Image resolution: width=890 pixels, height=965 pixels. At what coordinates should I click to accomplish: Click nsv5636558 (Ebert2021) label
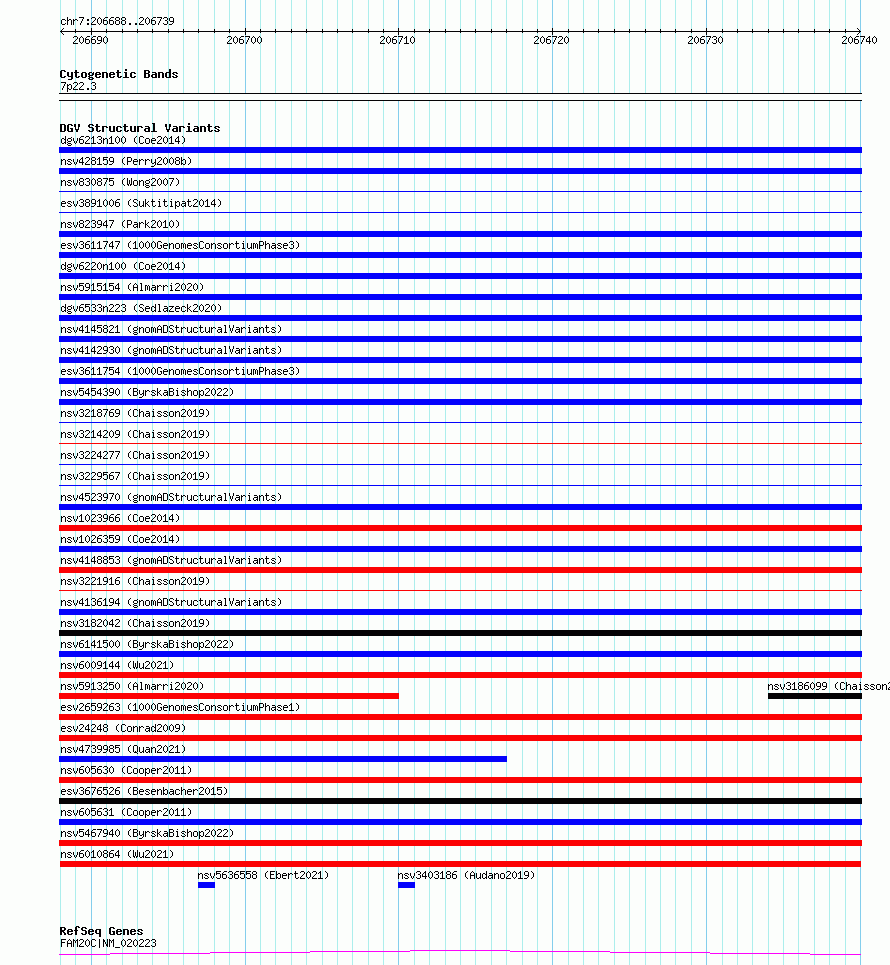coord(263,875)
